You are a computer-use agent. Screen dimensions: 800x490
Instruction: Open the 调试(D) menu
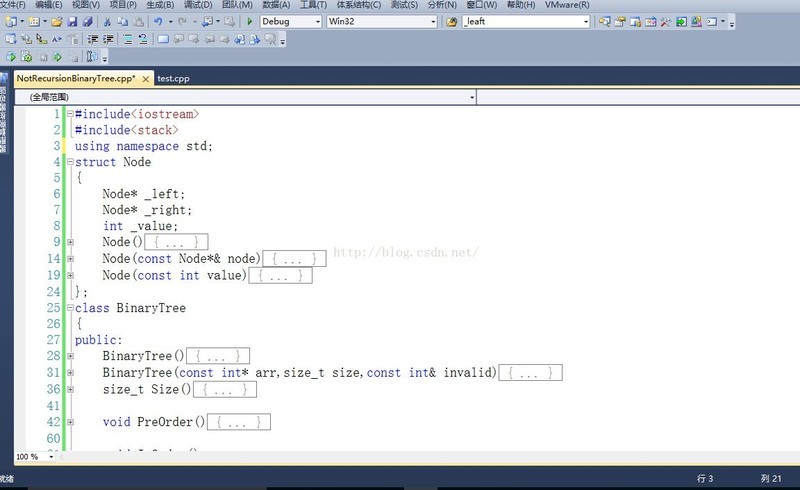click(x=198, y=5)
